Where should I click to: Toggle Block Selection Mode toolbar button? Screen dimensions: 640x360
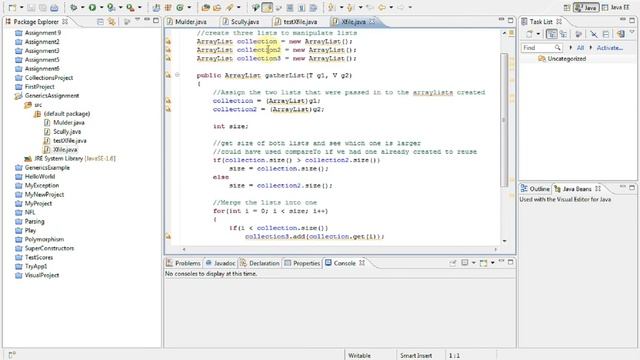click(290, 7)
